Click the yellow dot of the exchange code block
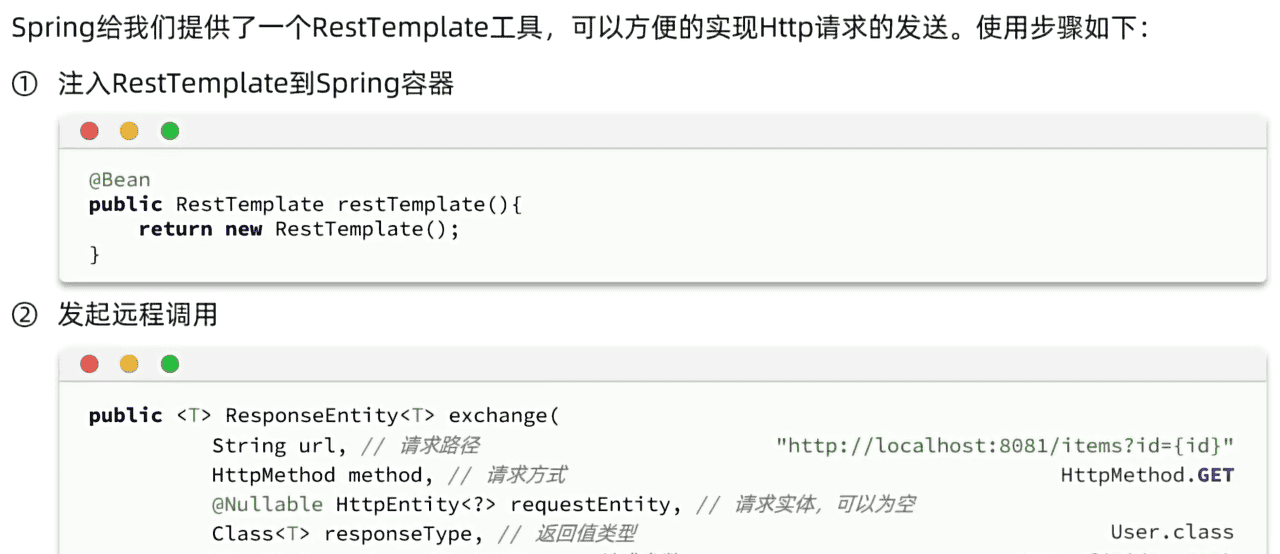This screenshot has width=1280, height=554. point(129,364)
